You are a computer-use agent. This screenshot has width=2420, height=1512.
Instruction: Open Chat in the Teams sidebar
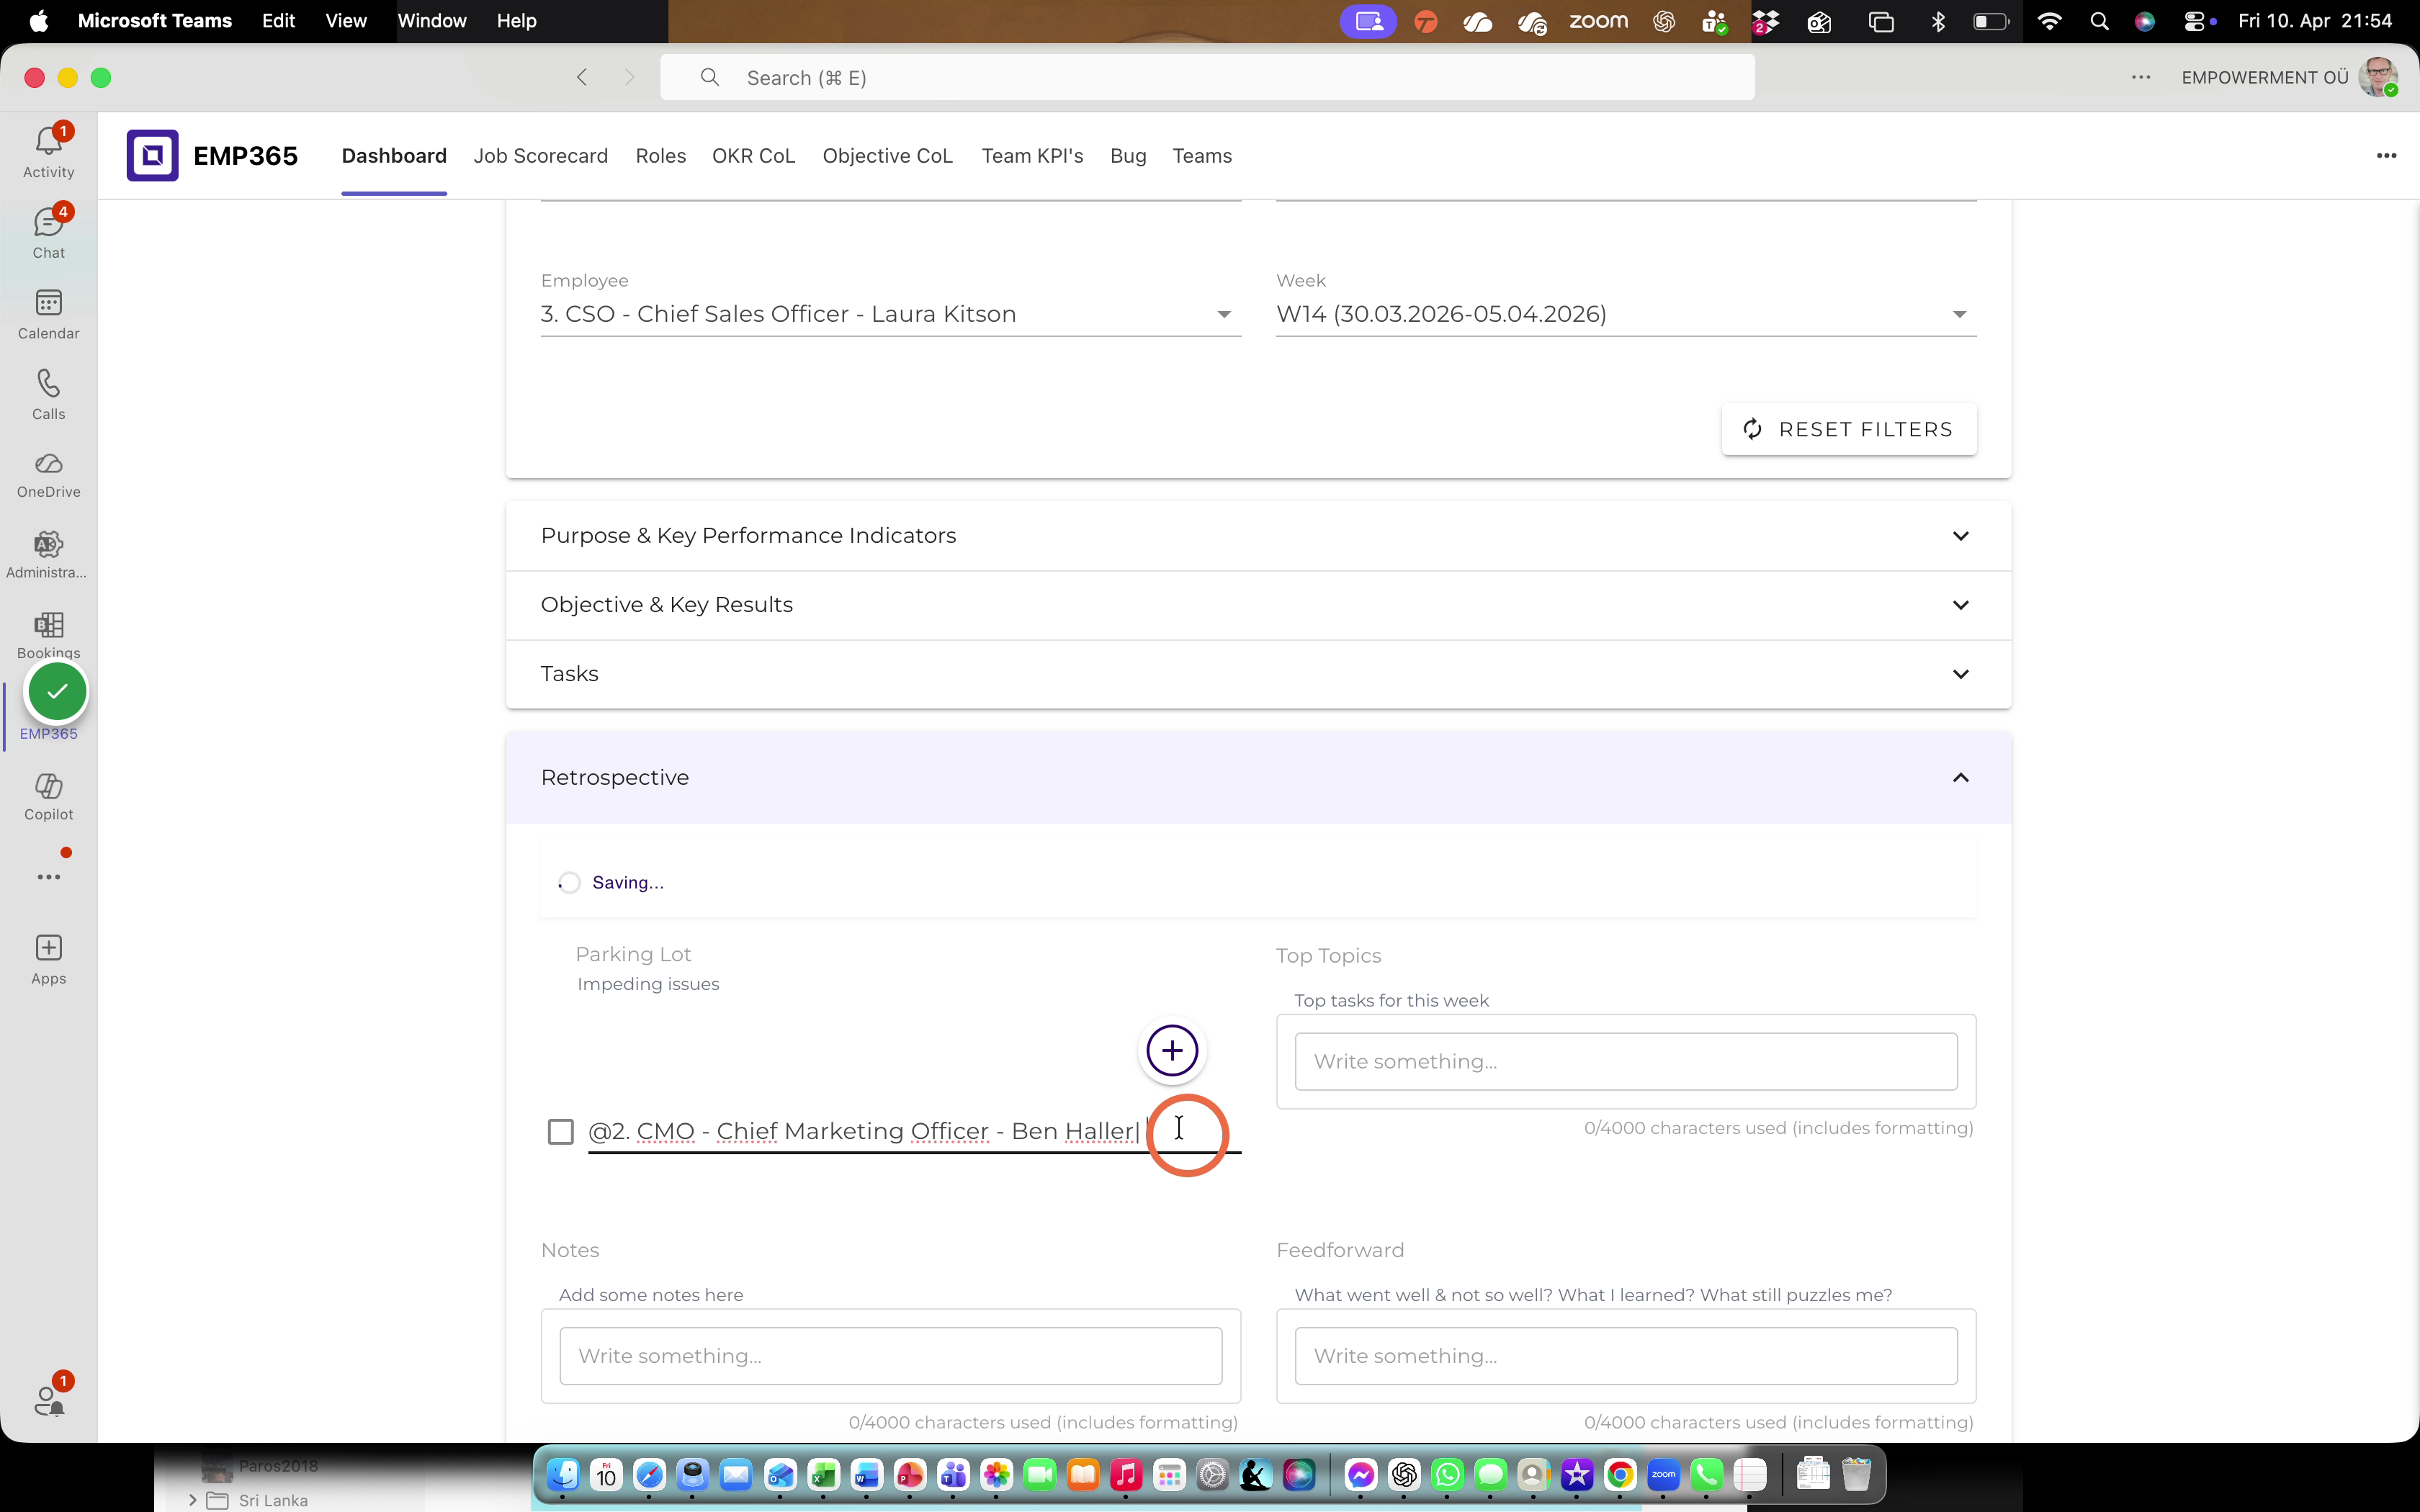pos(48,233)
